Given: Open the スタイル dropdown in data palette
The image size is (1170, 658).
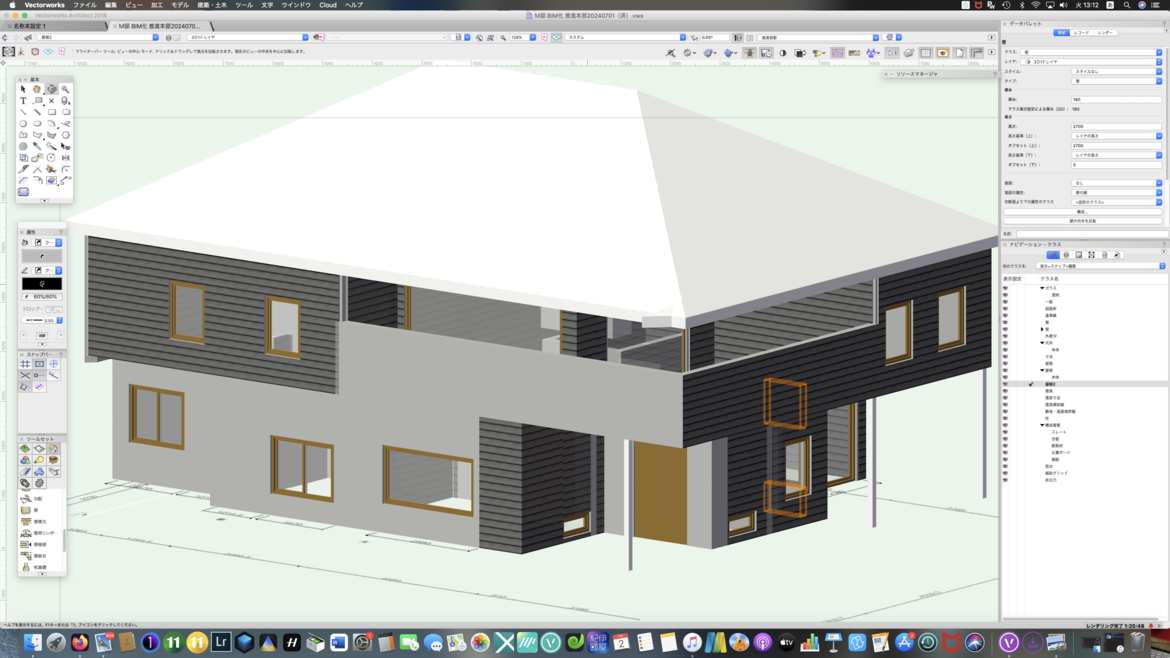Looking at the screenshot, I should tap(1115, 72).
